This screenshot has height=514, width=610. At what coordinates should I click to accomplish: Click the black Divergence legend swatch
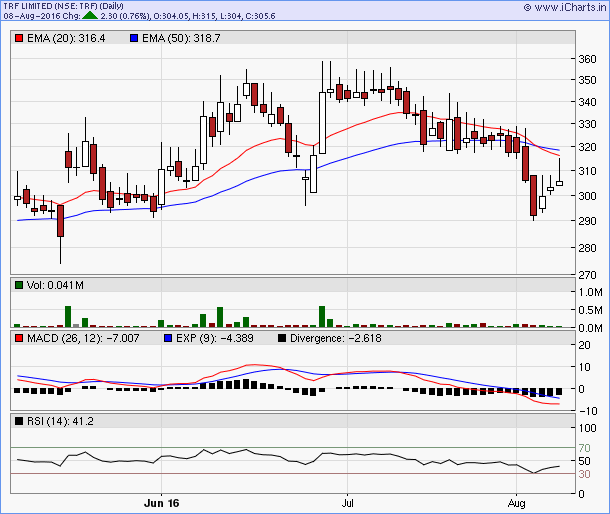[282, 338]
